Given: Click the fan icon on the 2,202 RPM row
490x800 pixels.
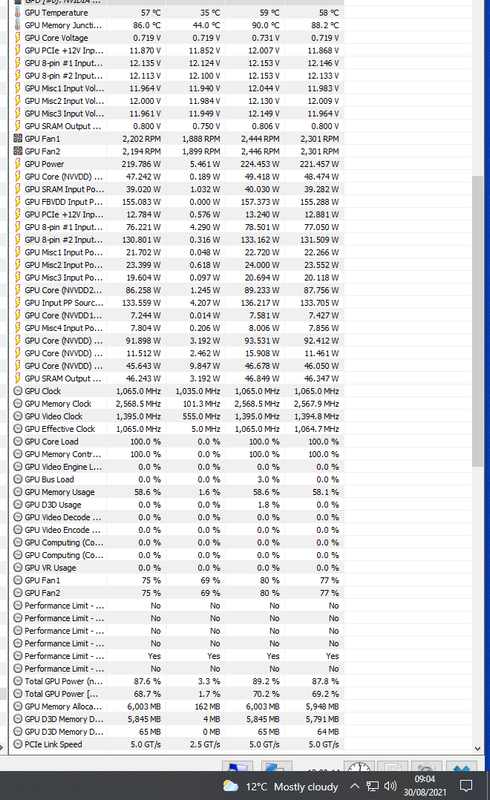Looking at the screenshot, I should 18,138.
